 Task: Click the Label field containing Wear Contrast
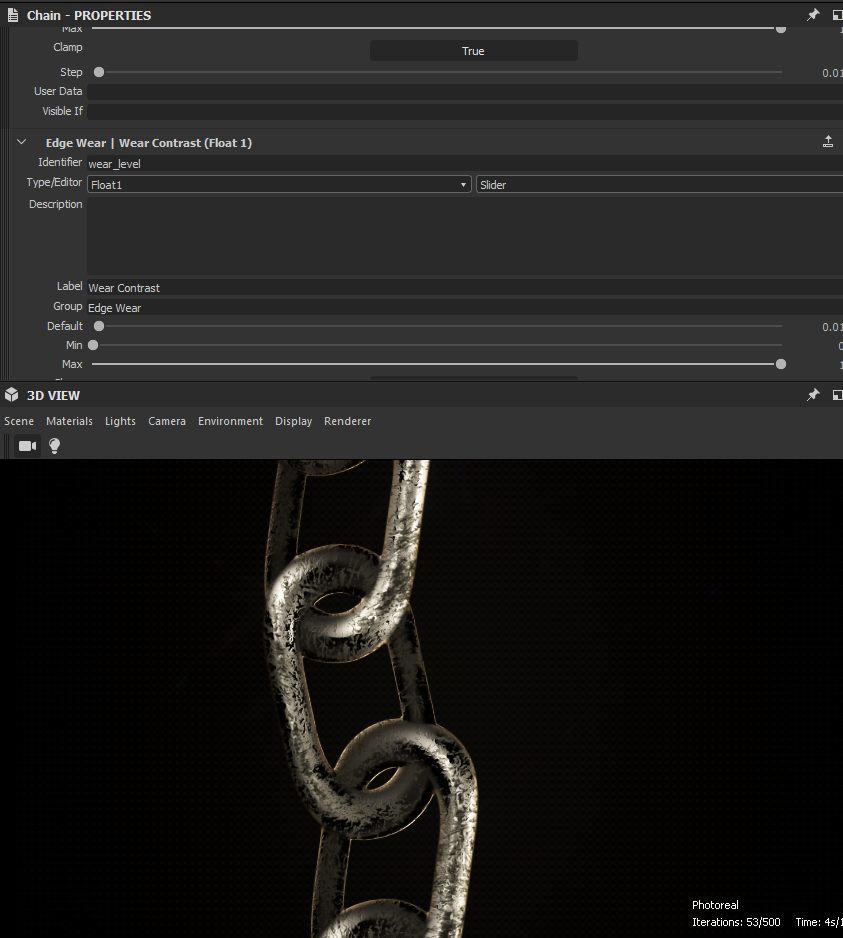[x=465, y=288]
